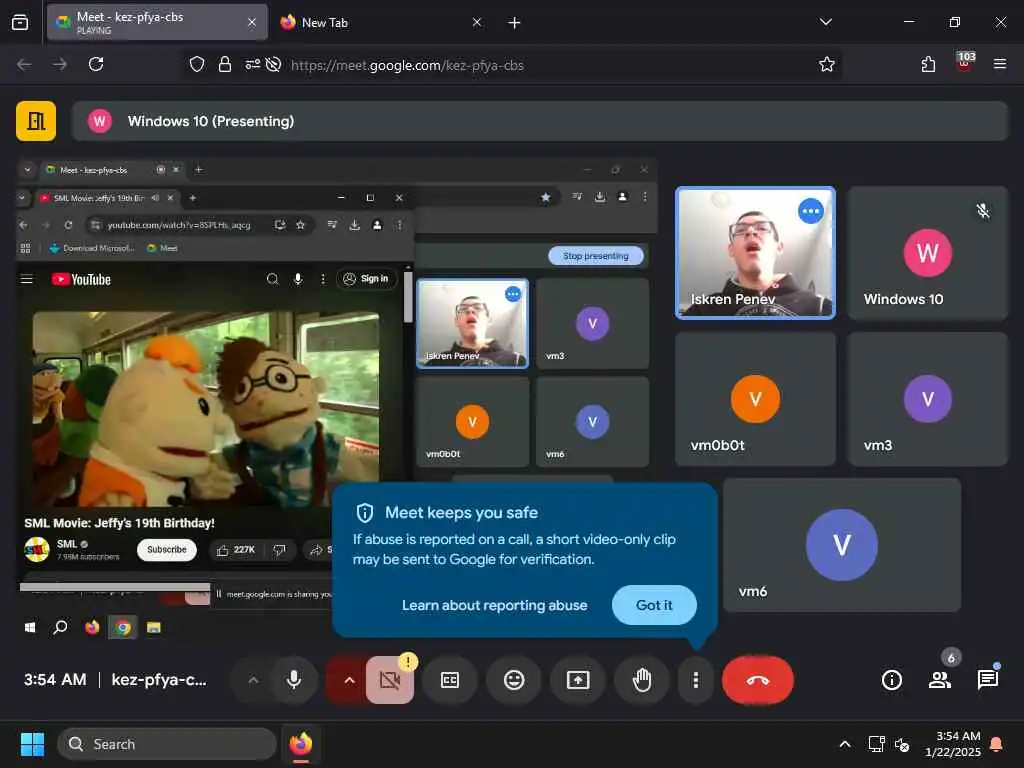Click Firefox icon in Windows taskbar
This screenshot has height=768, width=1024.
tap(301, 744)
